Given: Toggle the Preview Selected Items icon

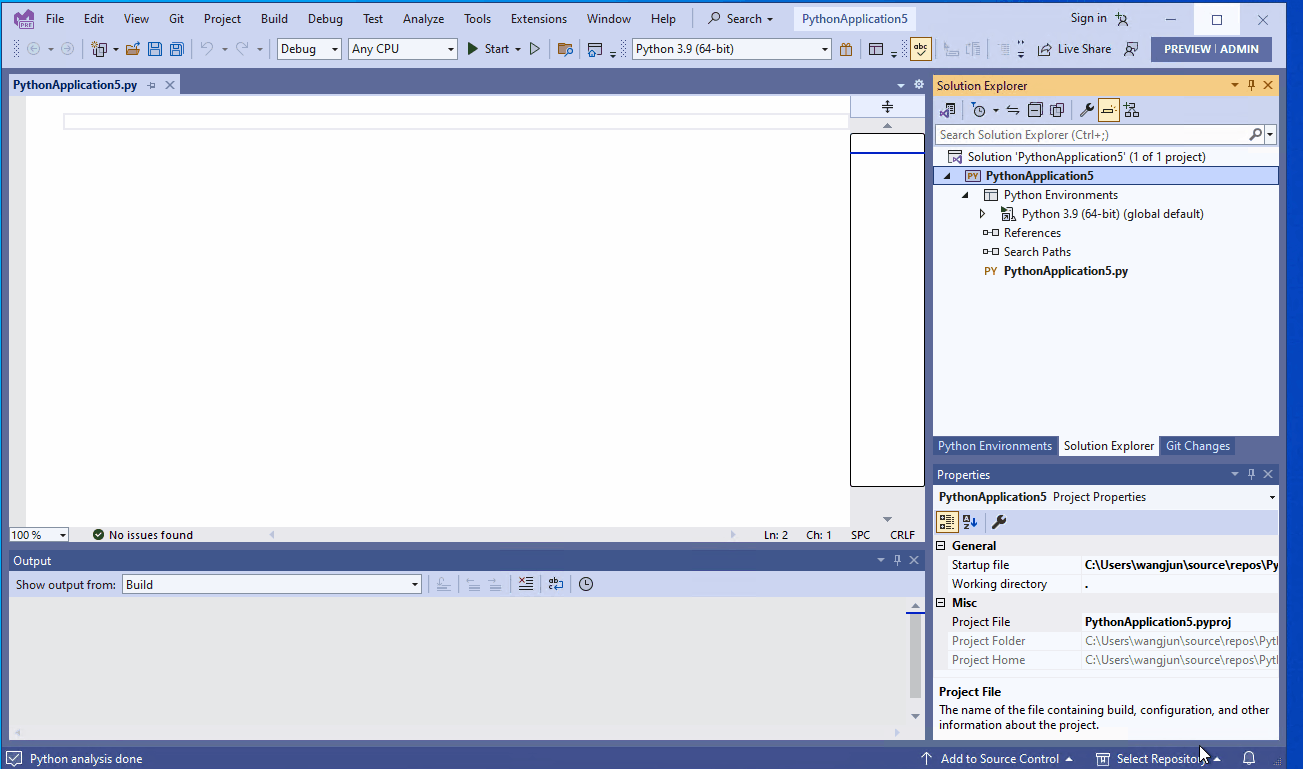Looking at the screenshot, I should [x=1109, y=110].
